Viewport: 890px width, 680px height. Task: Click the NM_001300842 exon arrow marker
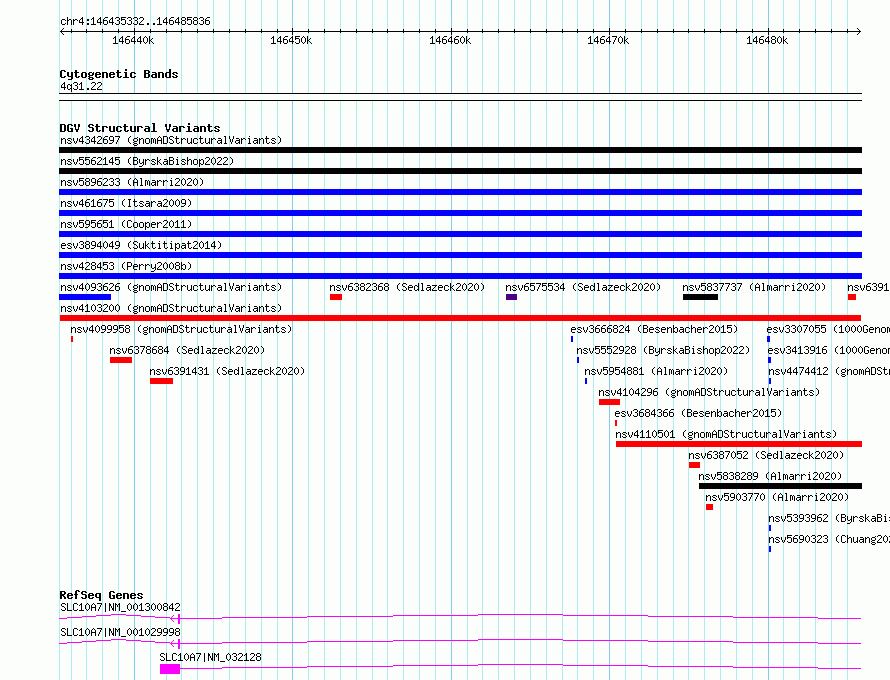click(x=176, y=618)
